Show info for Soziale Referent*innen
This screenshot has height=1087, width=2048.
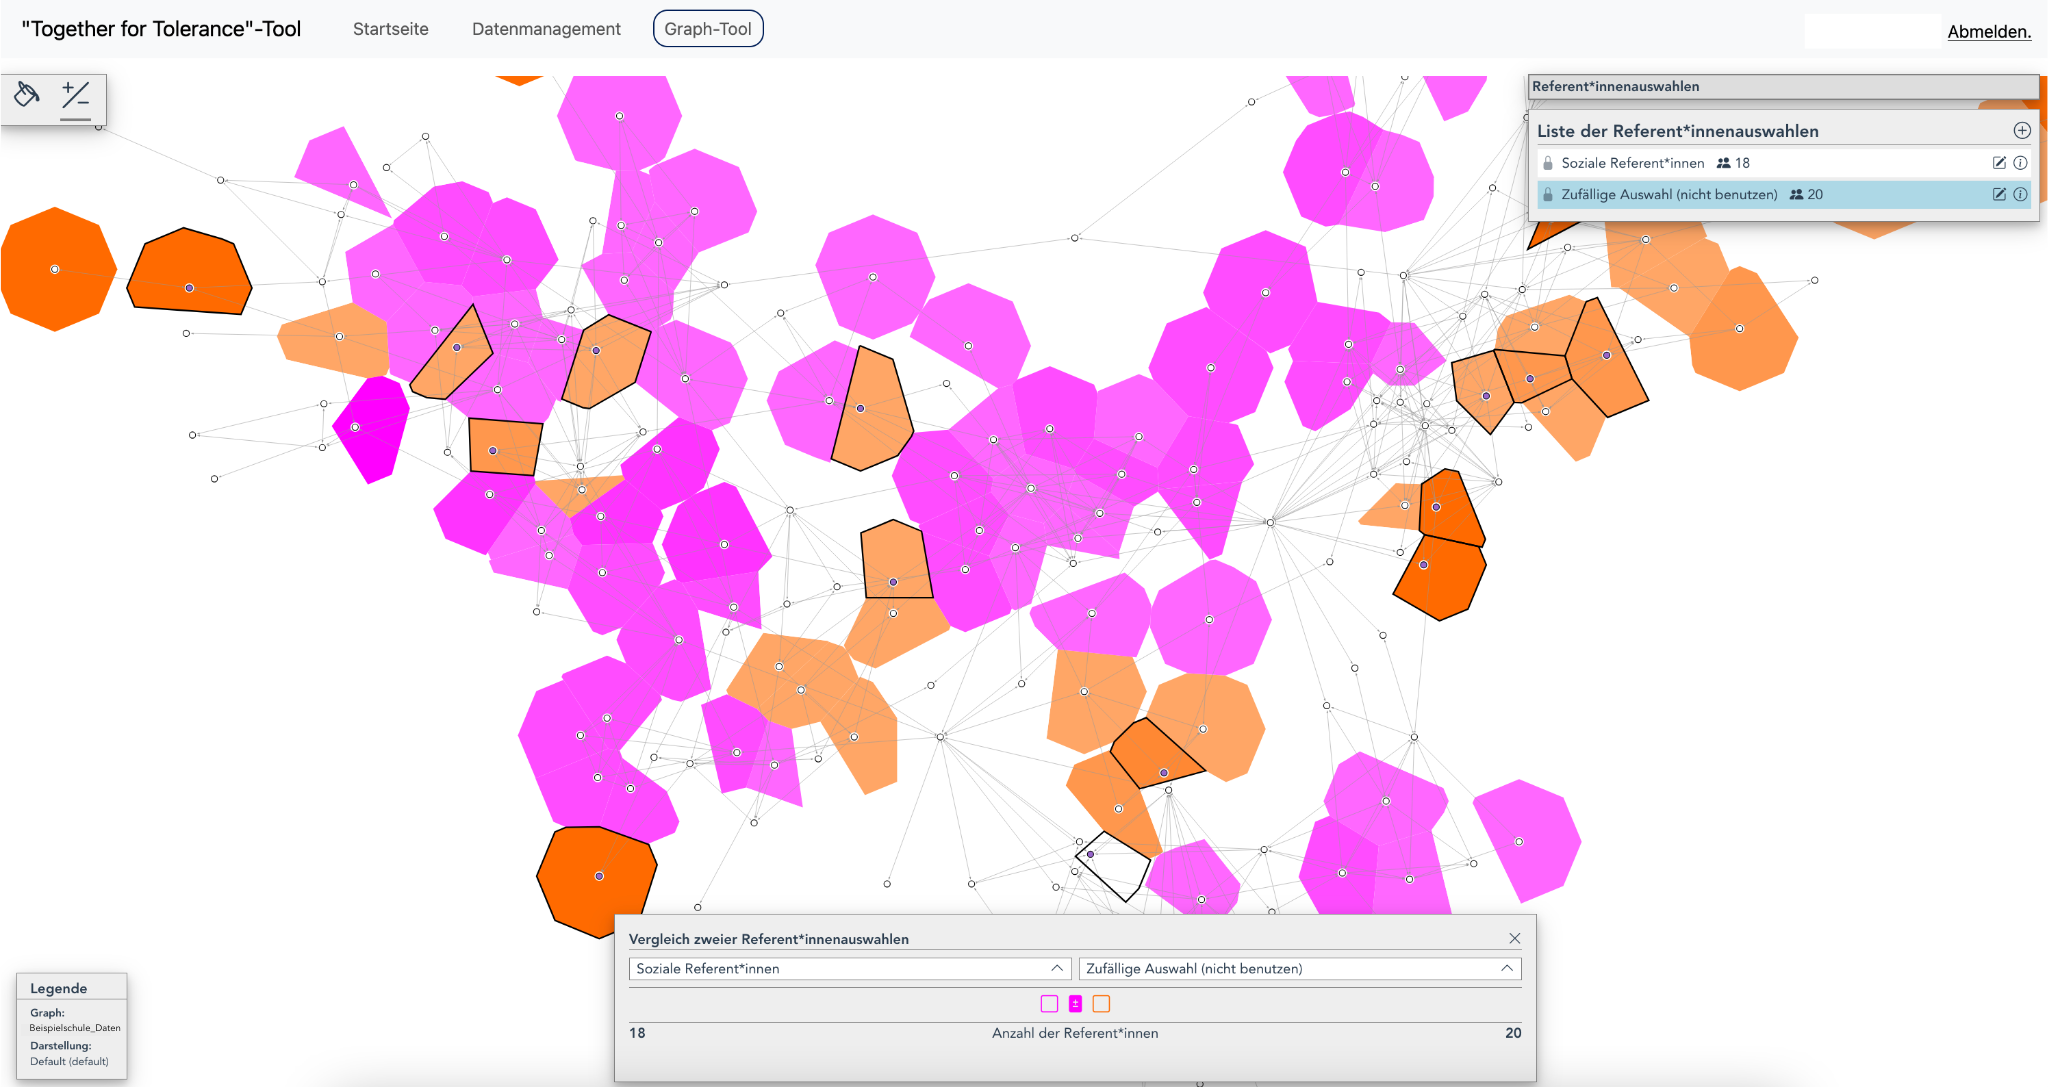click(x=2020, y=163)
